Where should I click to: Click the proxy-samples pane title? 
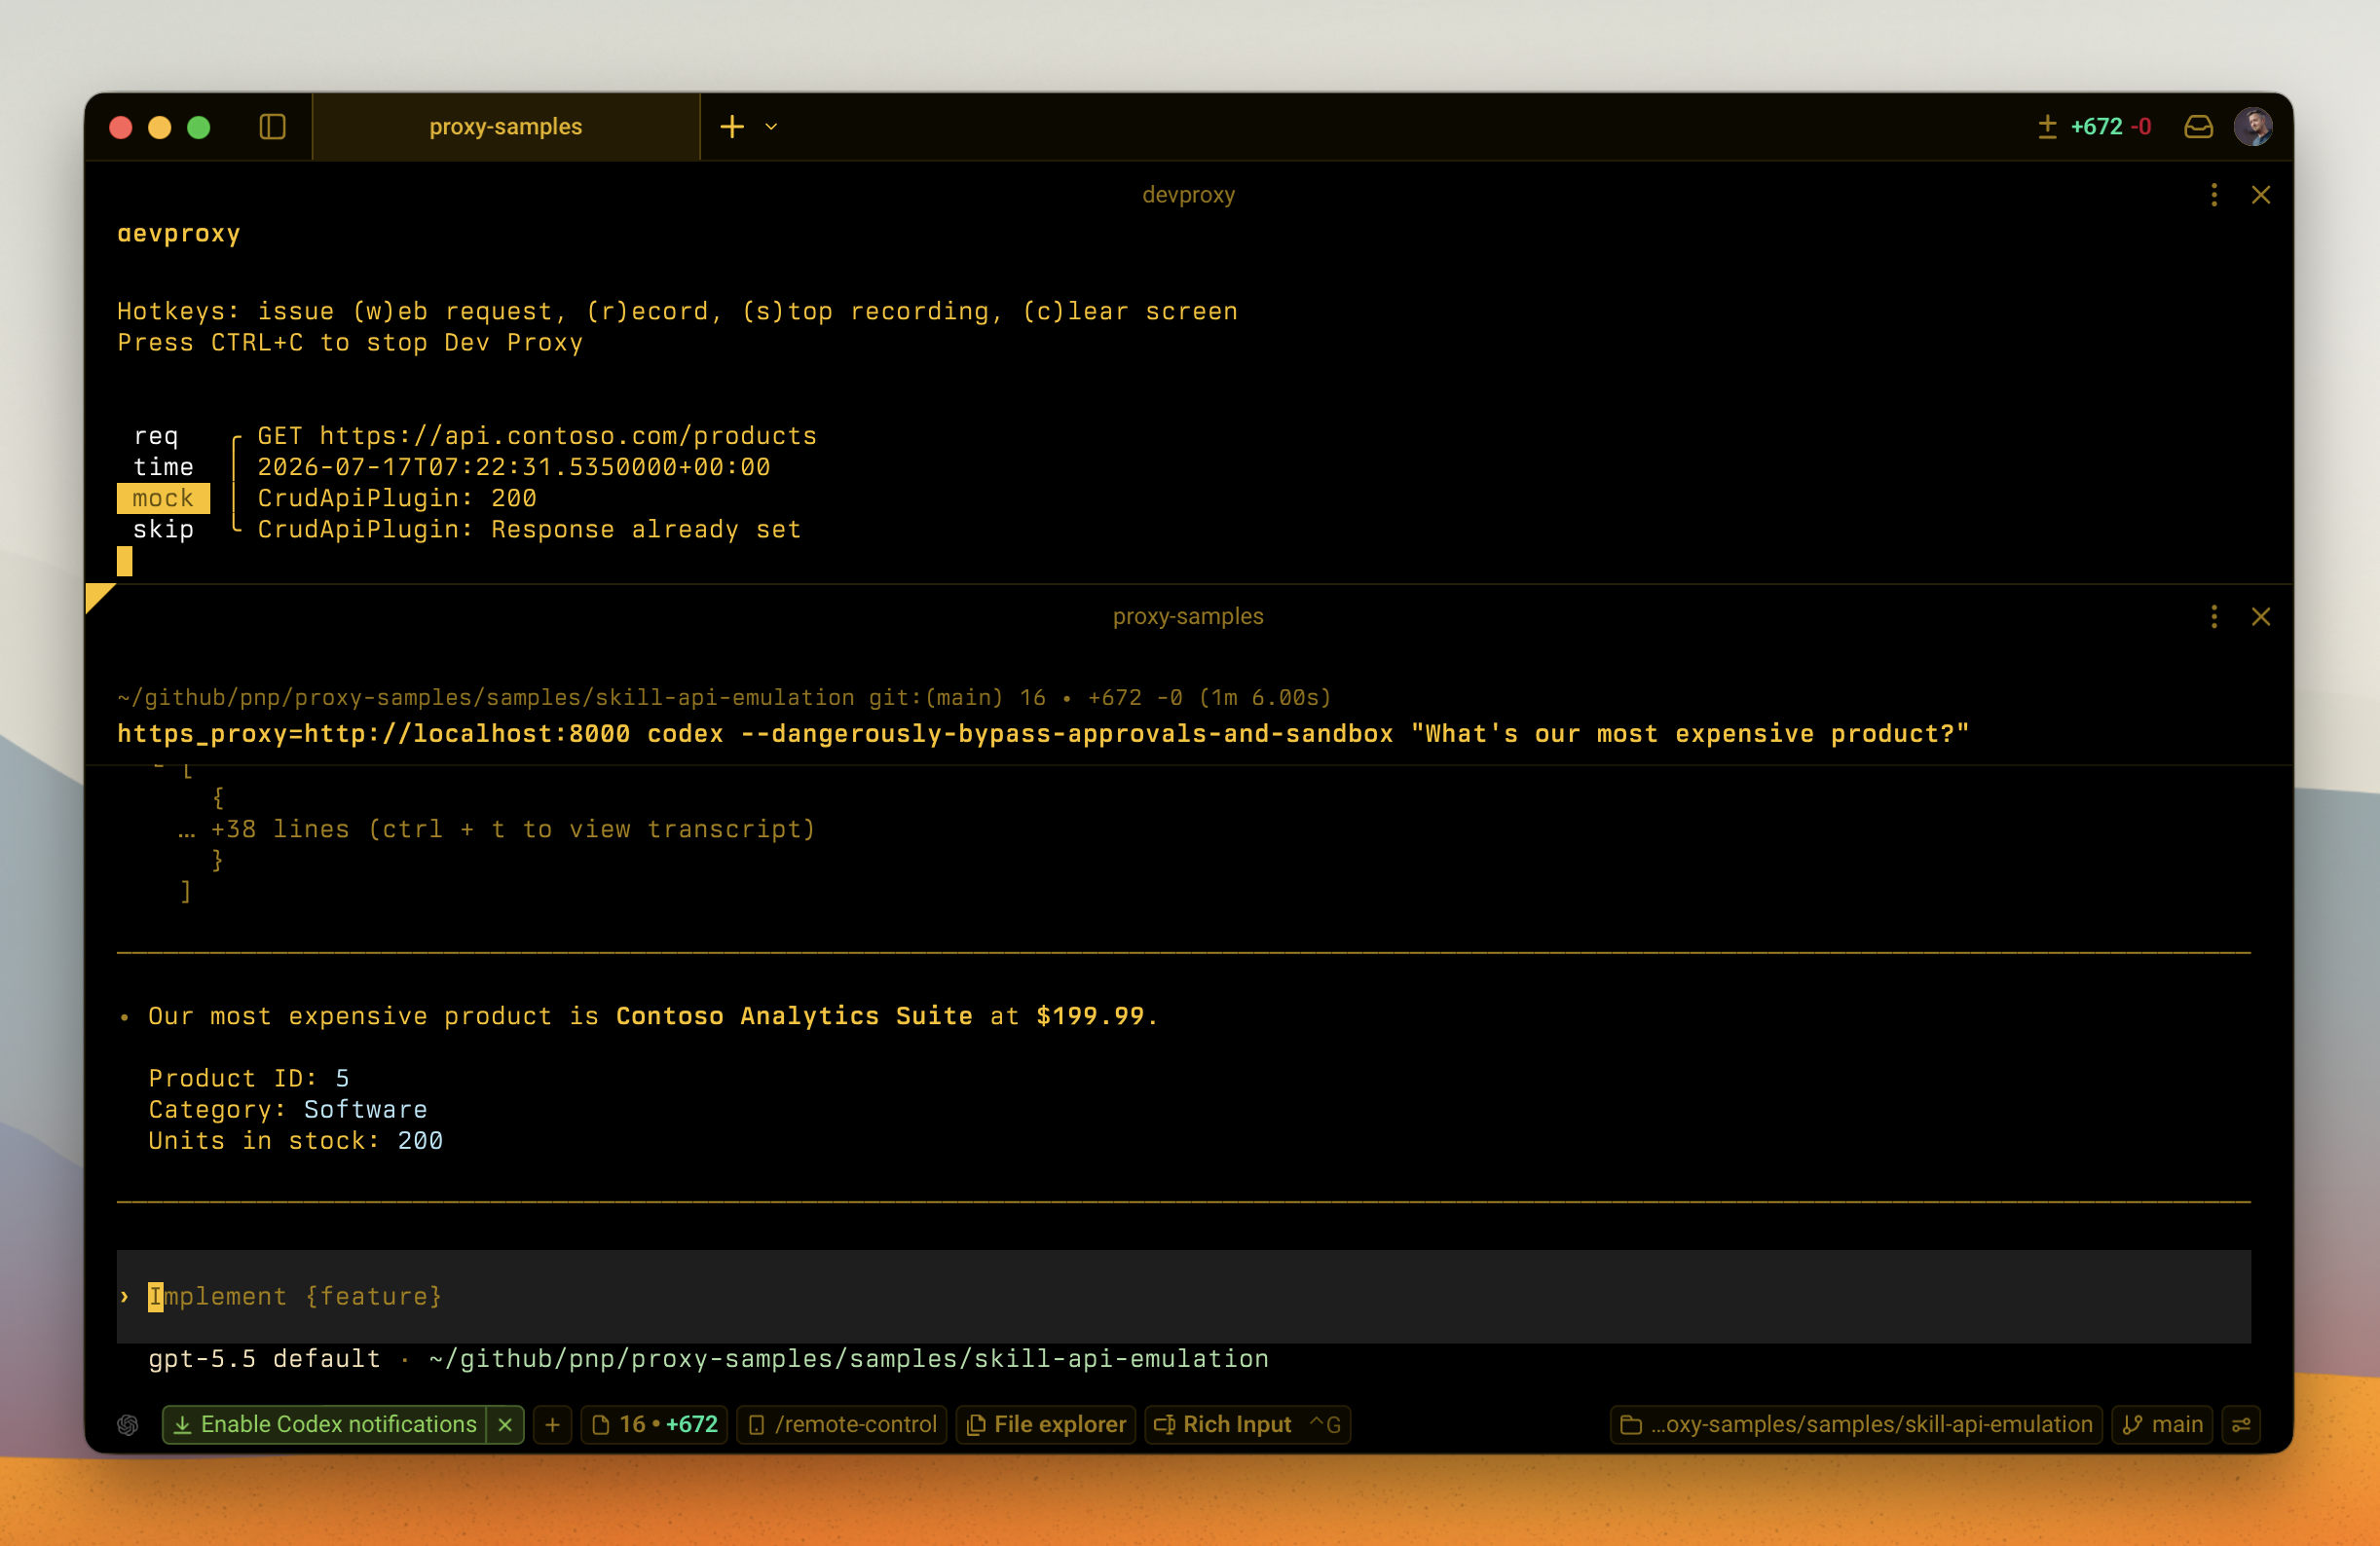click(x=1188, y=617)
